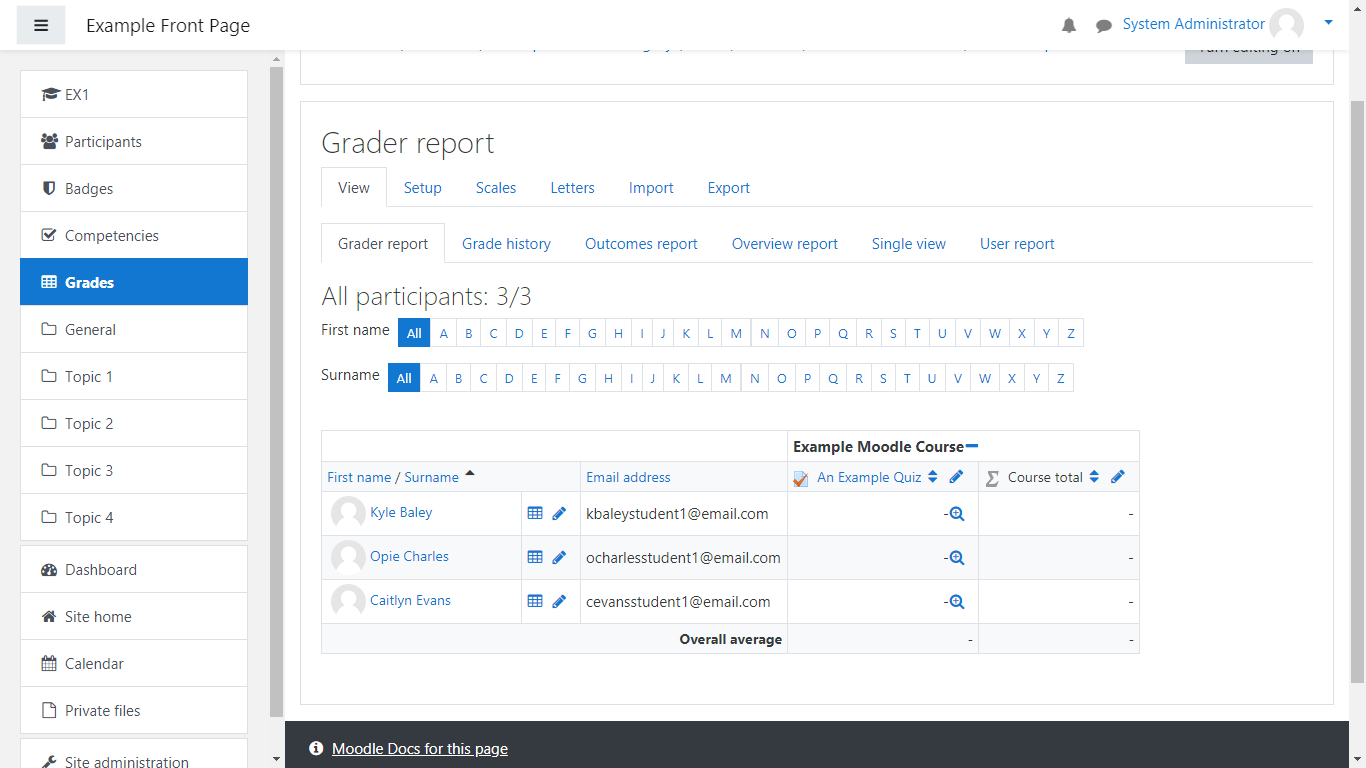
Task: Click the main page vertical scrollbar
Action: coord(1357,390)
